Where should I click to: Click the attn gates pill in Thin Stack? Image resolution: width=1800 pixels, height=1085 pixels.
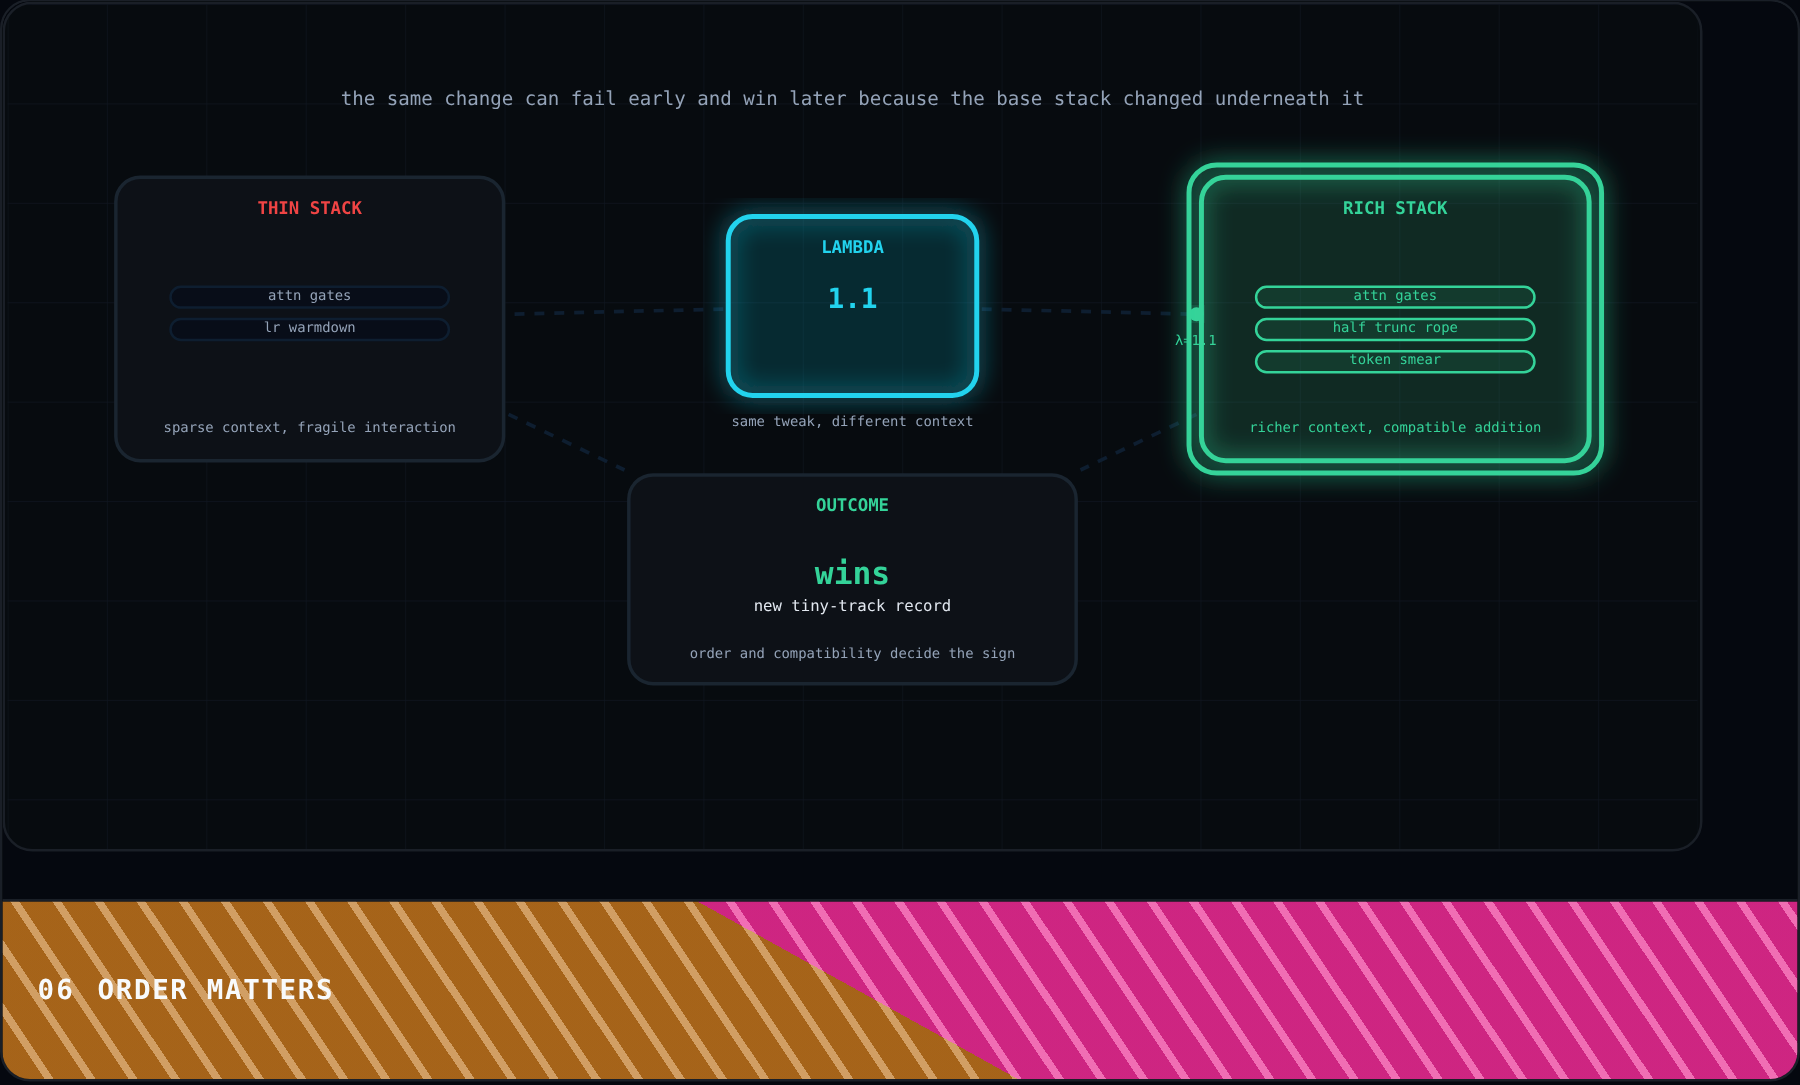(310, 297)
